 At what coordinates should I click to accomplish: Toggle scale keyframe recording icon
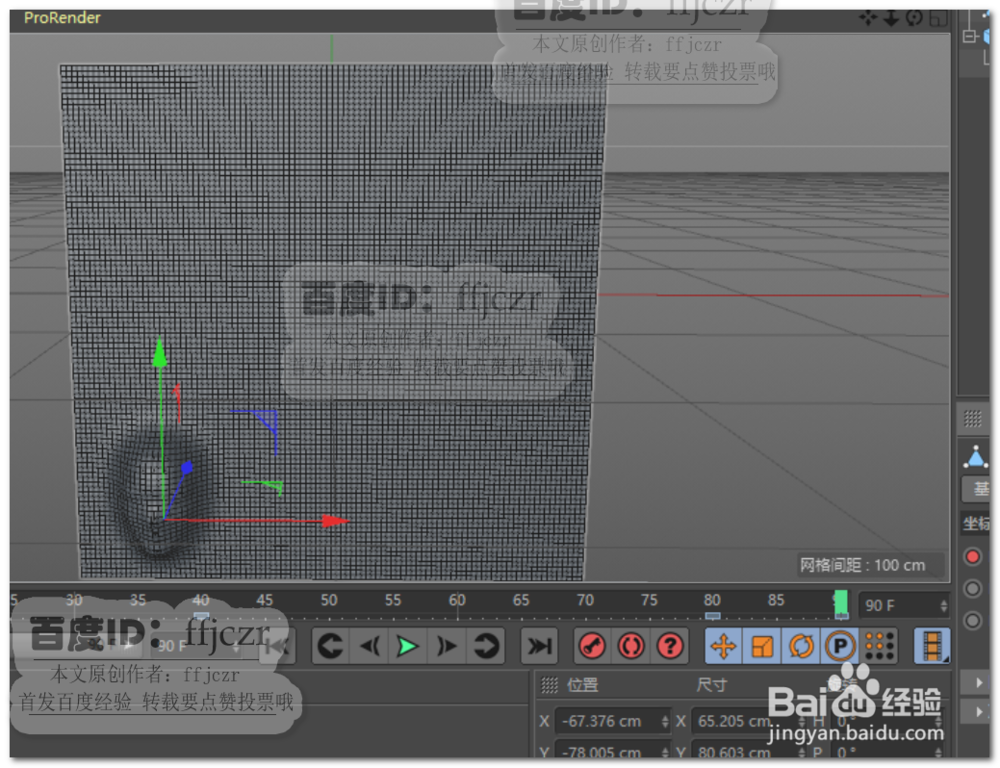(762, 646)
